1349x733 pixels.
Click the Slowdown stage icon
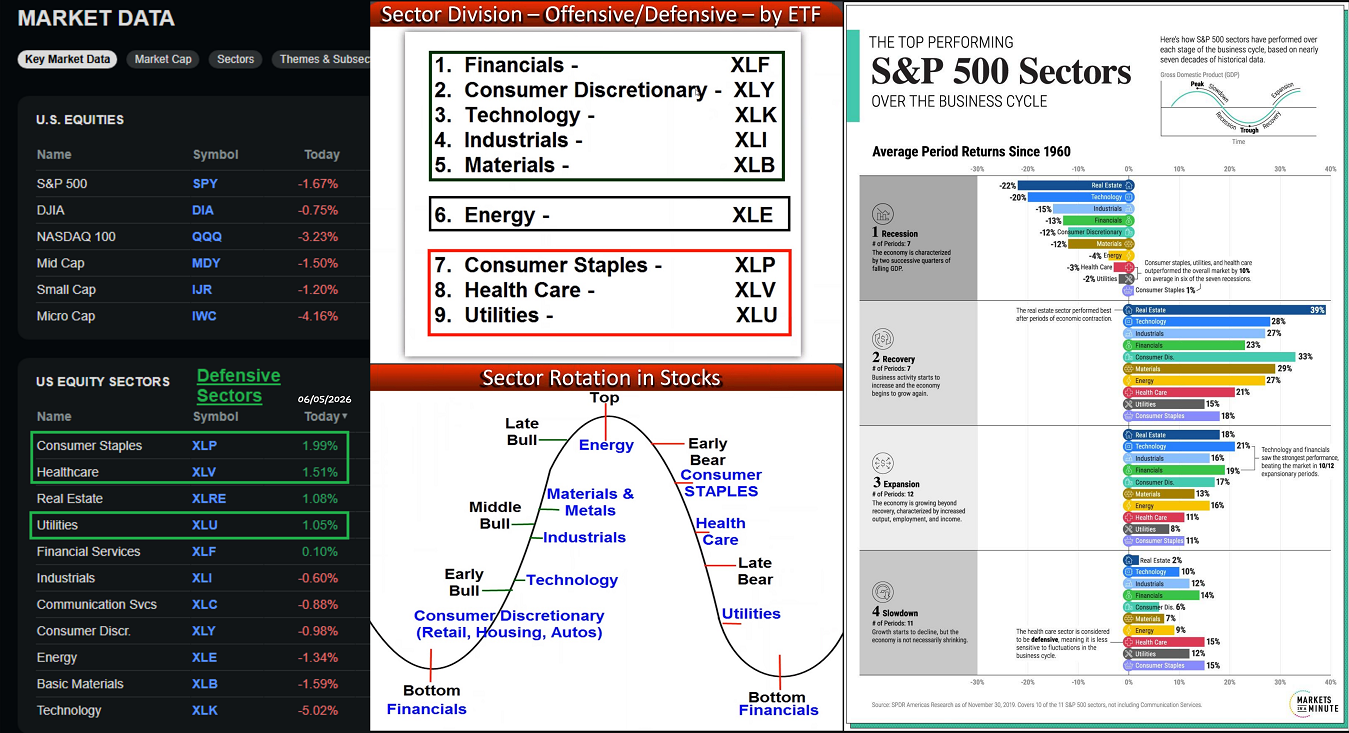[x=883, y=593]
